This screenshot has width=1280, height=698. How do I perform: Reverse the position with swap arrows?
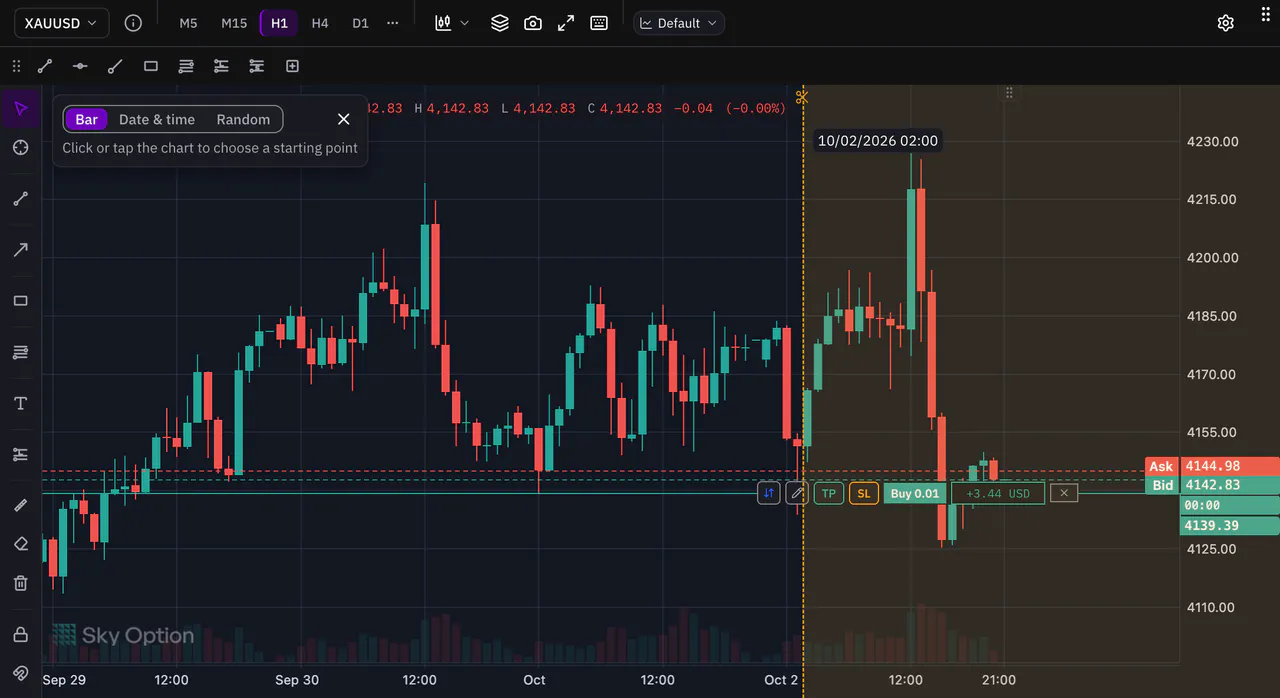[769, 493]
